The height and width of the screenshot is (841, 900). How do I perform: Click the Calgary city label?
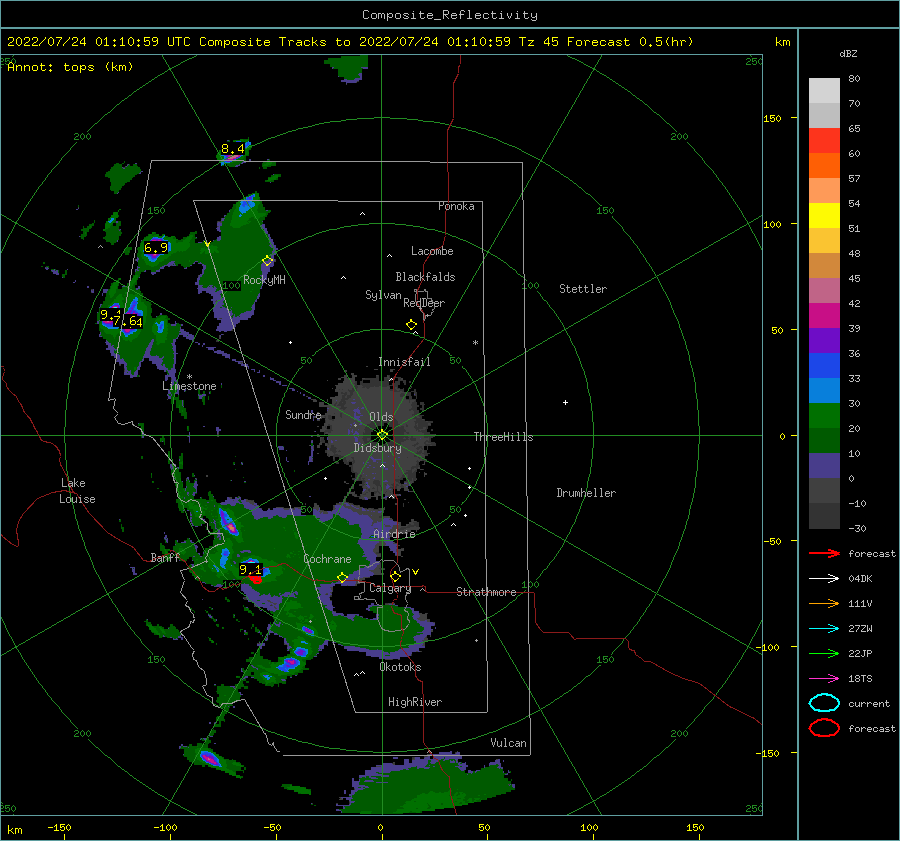390,588
